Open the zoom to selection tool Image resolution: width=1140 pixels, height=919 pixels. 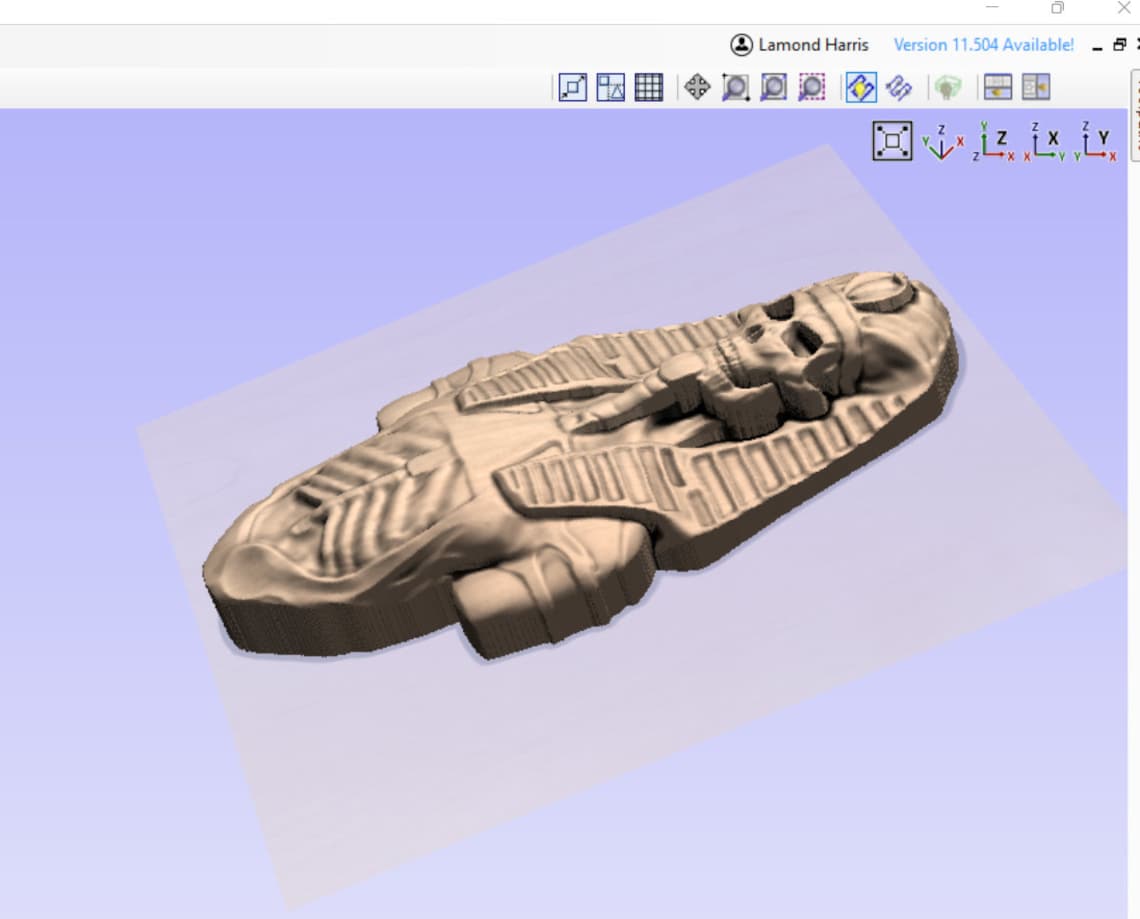tap(811, 88)
